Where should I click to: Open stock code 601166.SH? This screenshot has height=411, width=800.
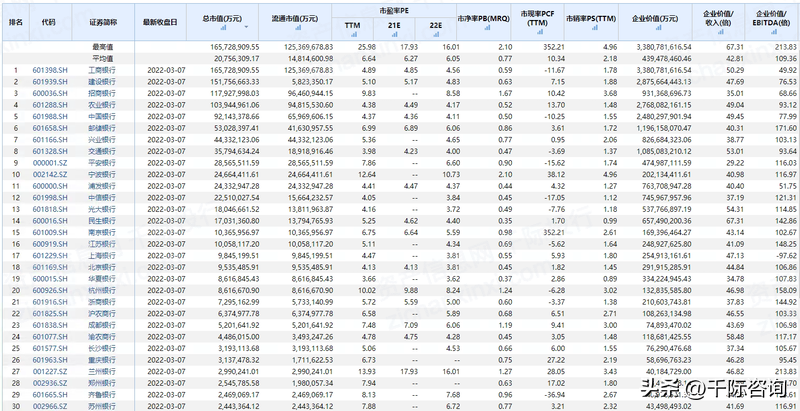[x=50, y=139]
